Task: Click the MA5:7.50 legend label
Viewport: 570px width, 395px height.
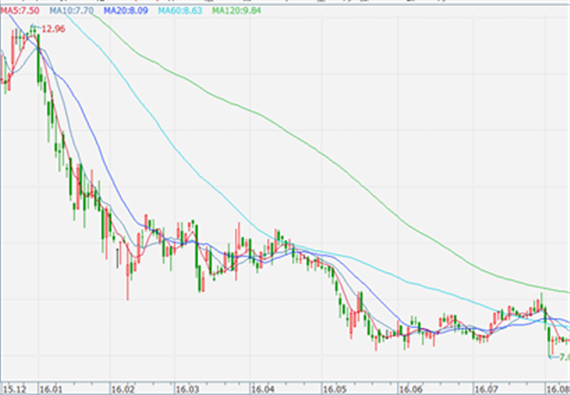Action: click(x=20, y=11)
